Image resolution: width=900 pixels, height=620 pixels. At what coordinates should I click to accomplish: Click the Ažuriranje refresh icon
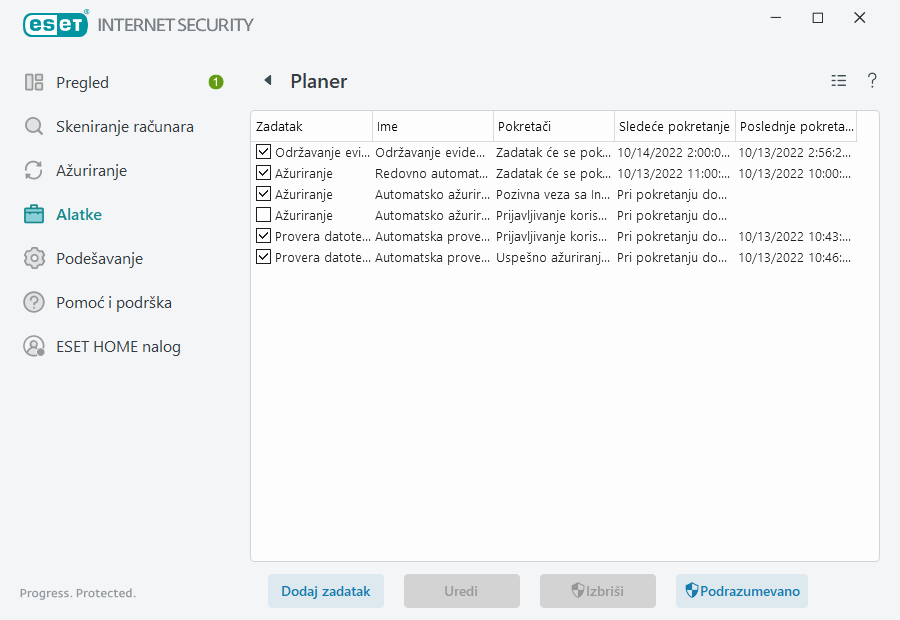pos(34,170)
